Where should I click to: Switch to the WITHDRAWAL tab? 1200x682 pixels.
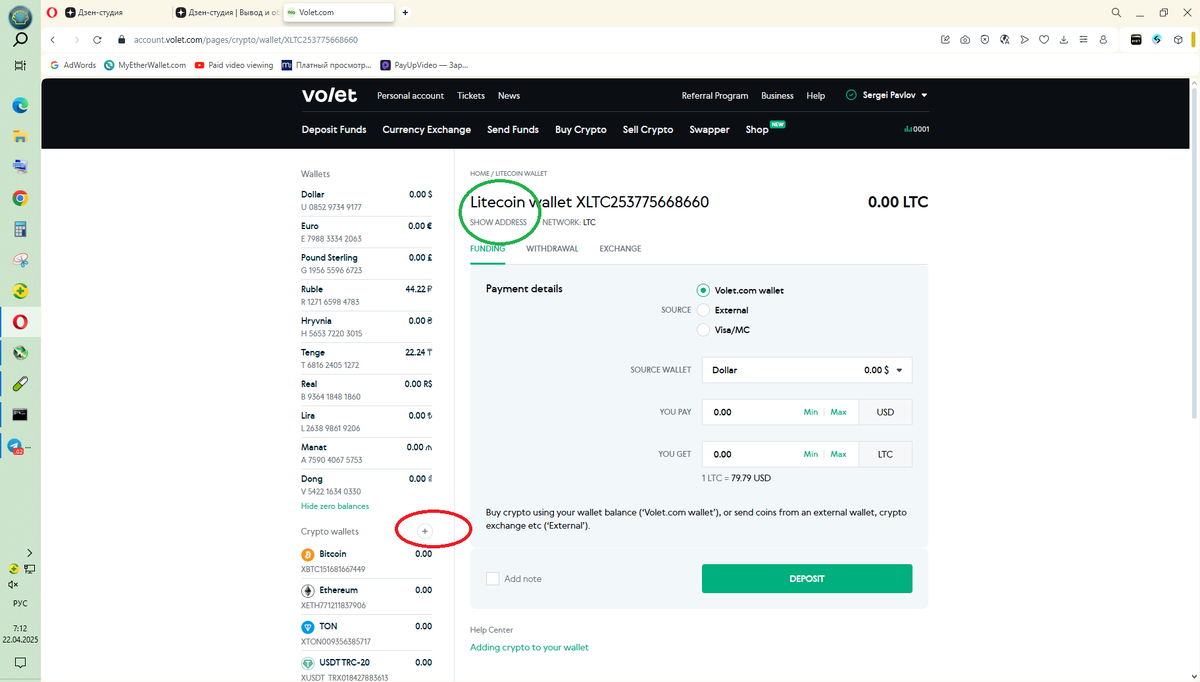click(551, 248)
